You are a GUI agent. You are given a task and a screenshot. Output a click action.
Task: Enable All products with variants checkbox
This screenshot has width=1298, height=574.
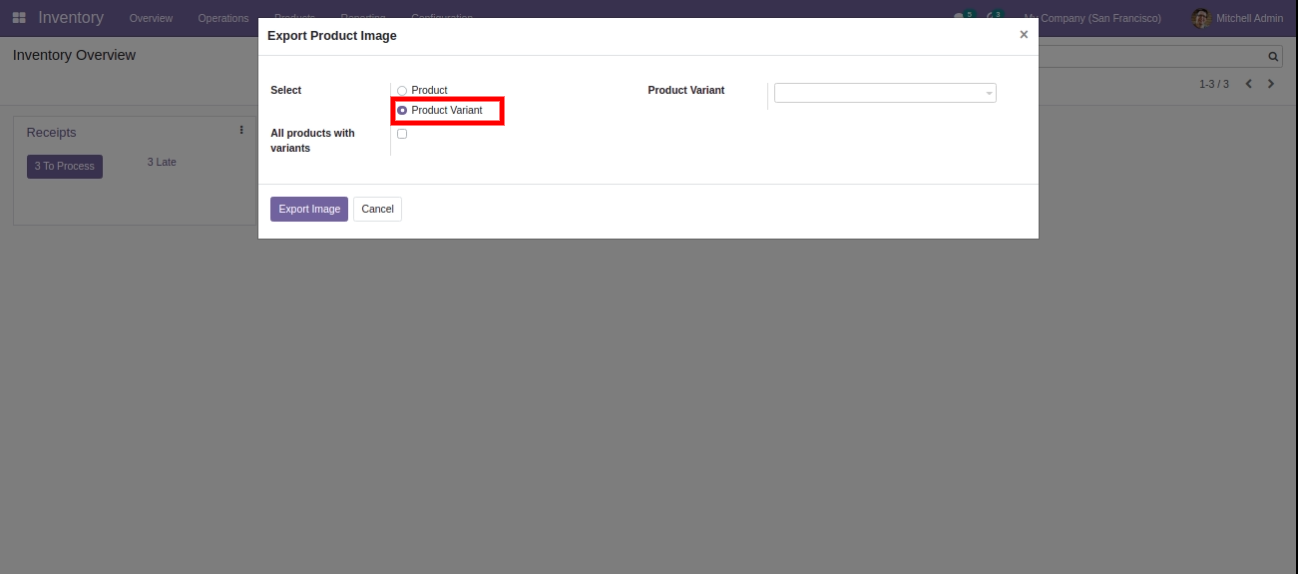tap(402, 134)
